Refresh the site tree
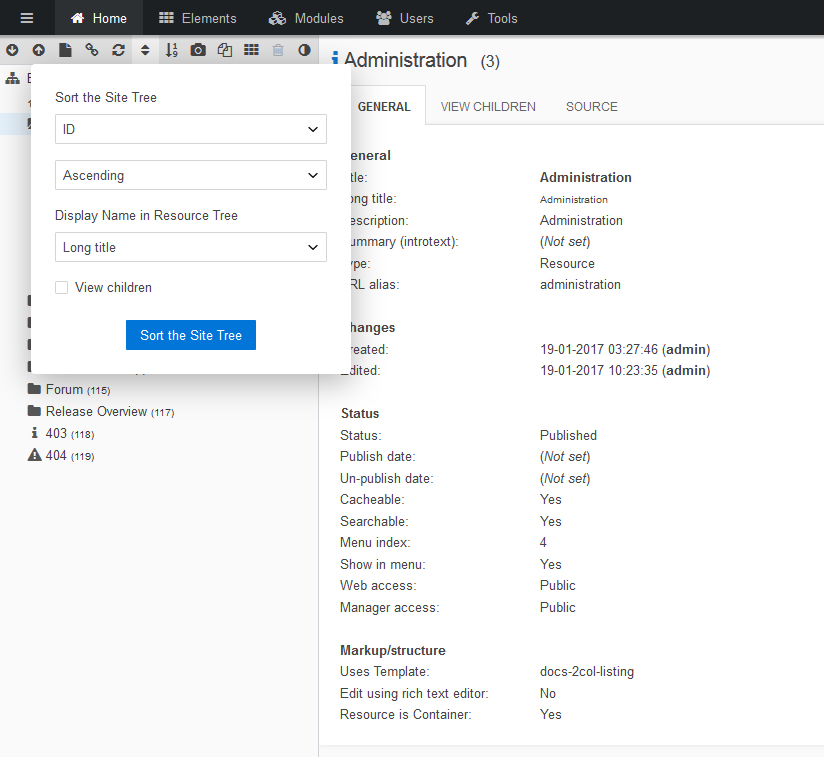 coord(118,50)
